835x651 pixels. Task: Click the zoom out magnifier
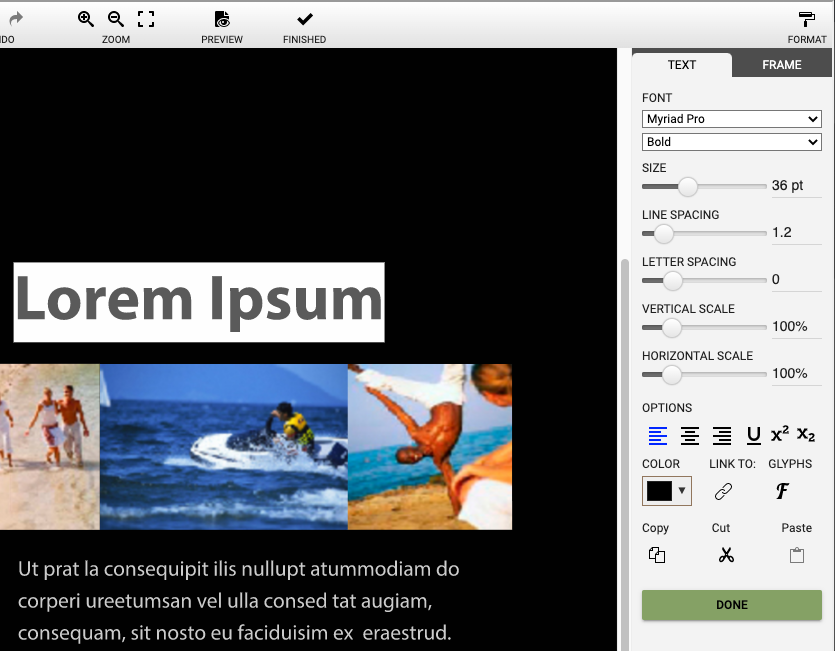pos(116,19)
